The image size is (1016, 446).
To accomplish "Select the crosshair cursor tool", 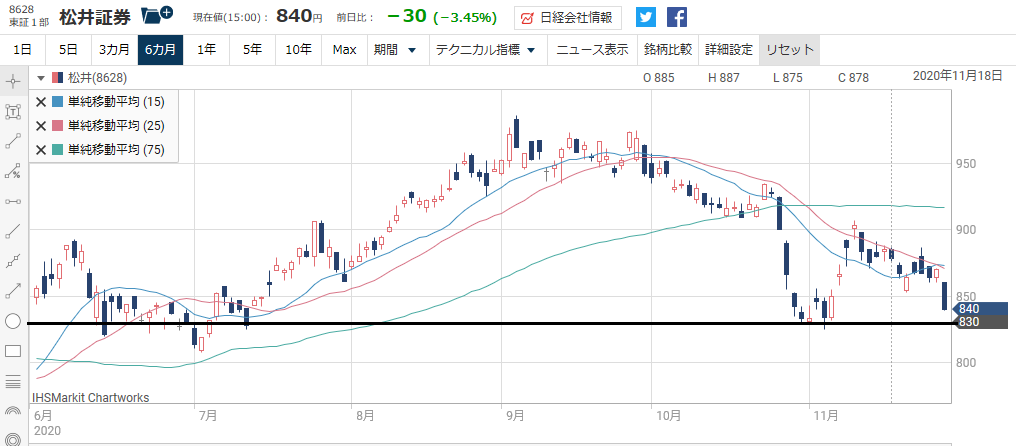I will (x=13, y=82).
